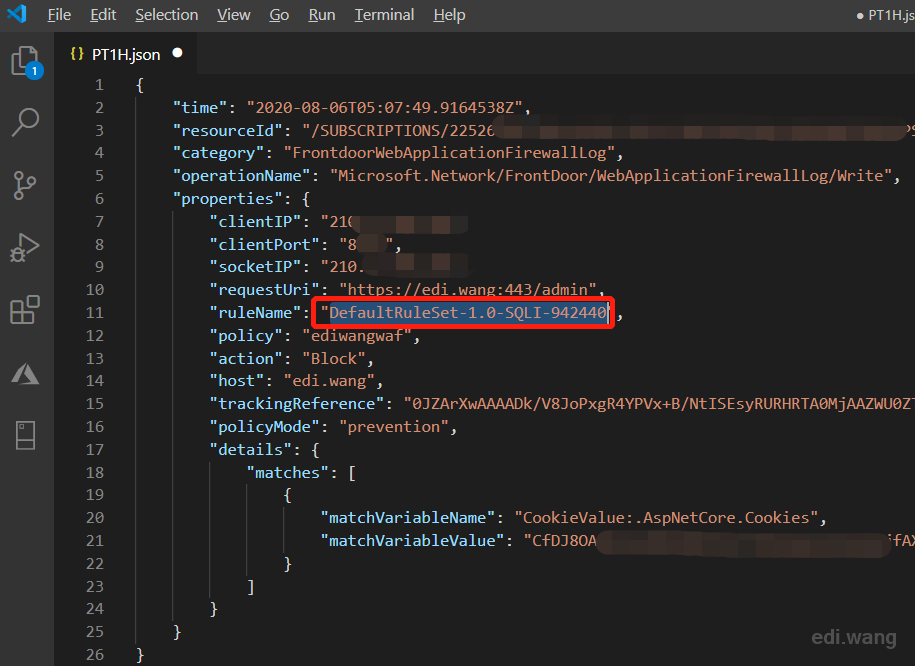Open the File menu
Image resolution: width=915 pixels, height=666 pixels.
coord(59,15)
